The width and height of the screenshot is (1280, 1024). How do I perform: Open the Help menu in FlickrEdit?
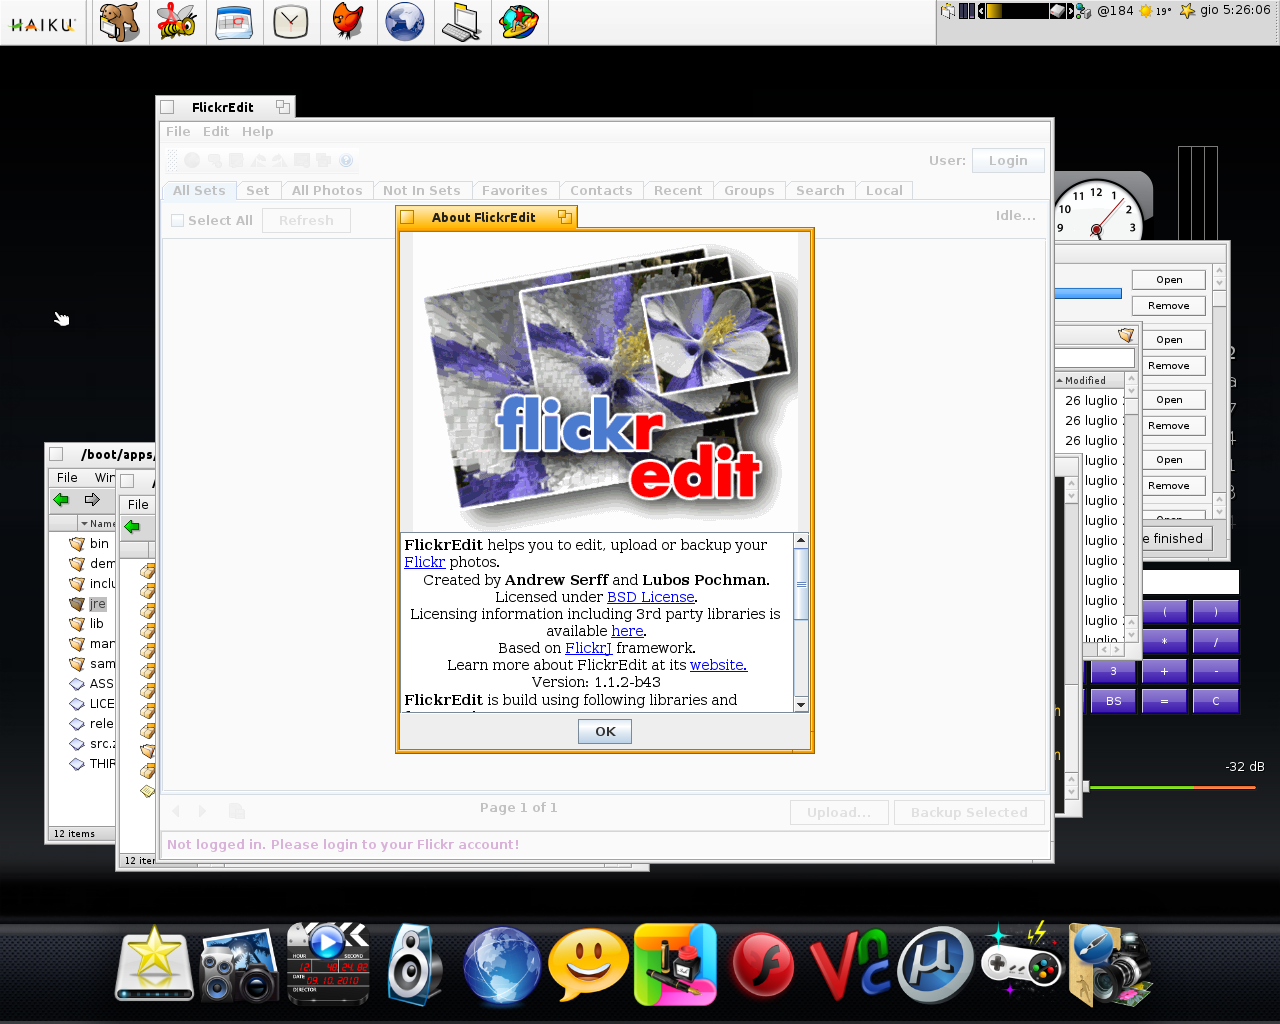257,131
